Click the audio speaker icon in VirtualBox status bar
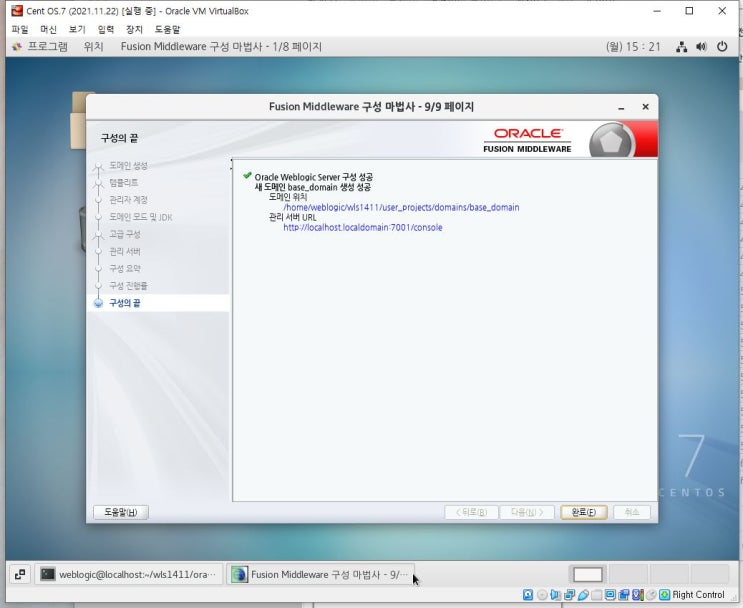Screen dimensions: 743x608 [x=555, y=595]
